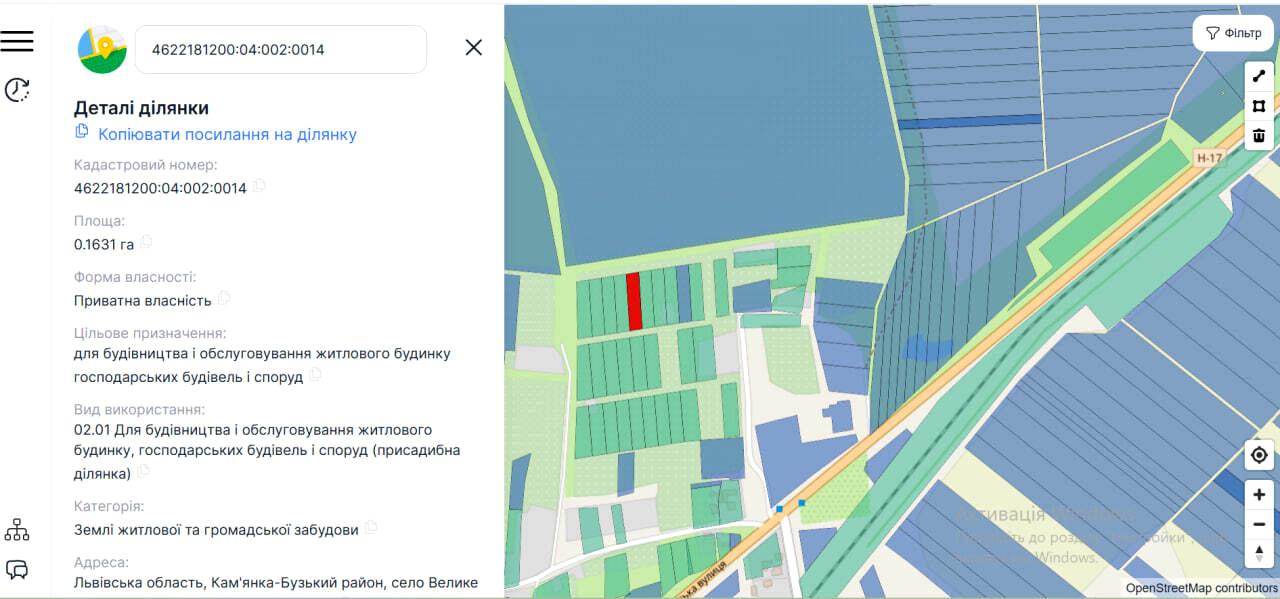
Task: Copy the parcel area 0.1631 га
Action: (146, 242)
